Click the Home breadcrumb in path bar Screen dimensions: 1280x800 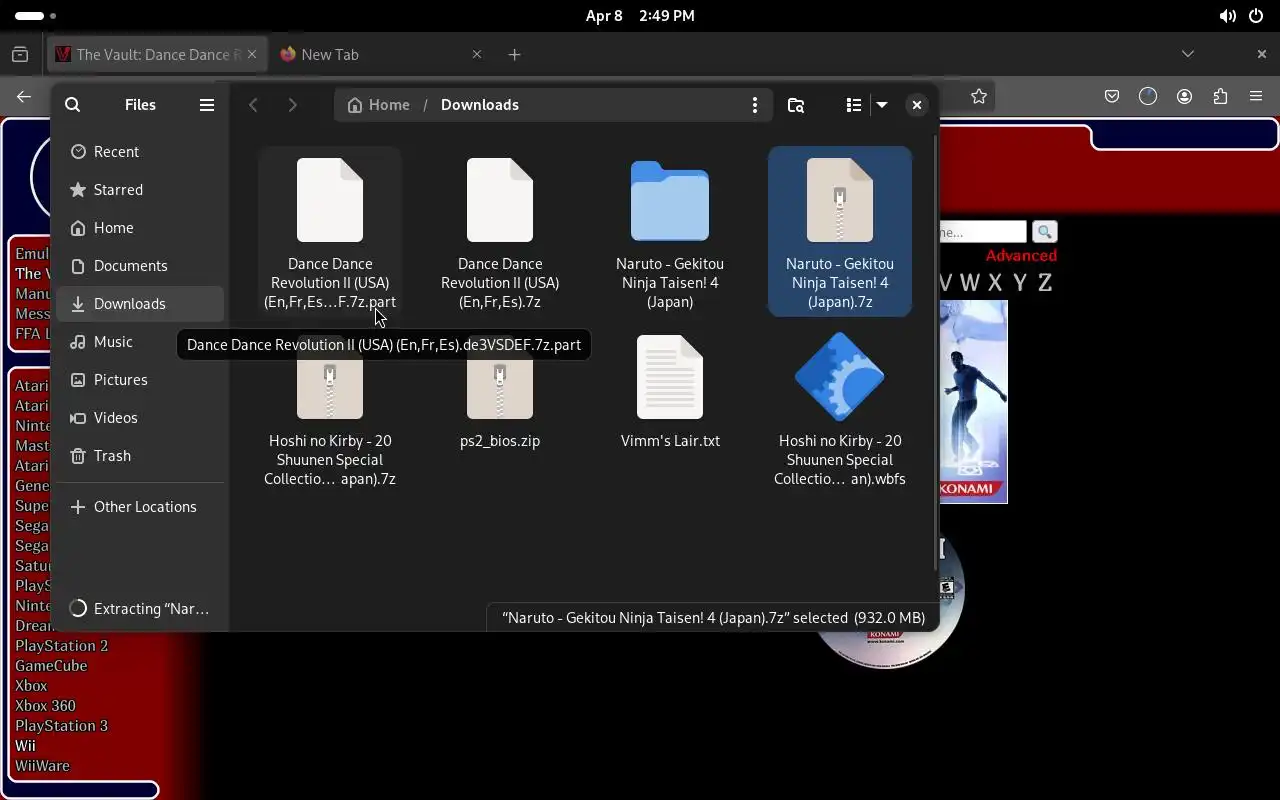point(379,105)
